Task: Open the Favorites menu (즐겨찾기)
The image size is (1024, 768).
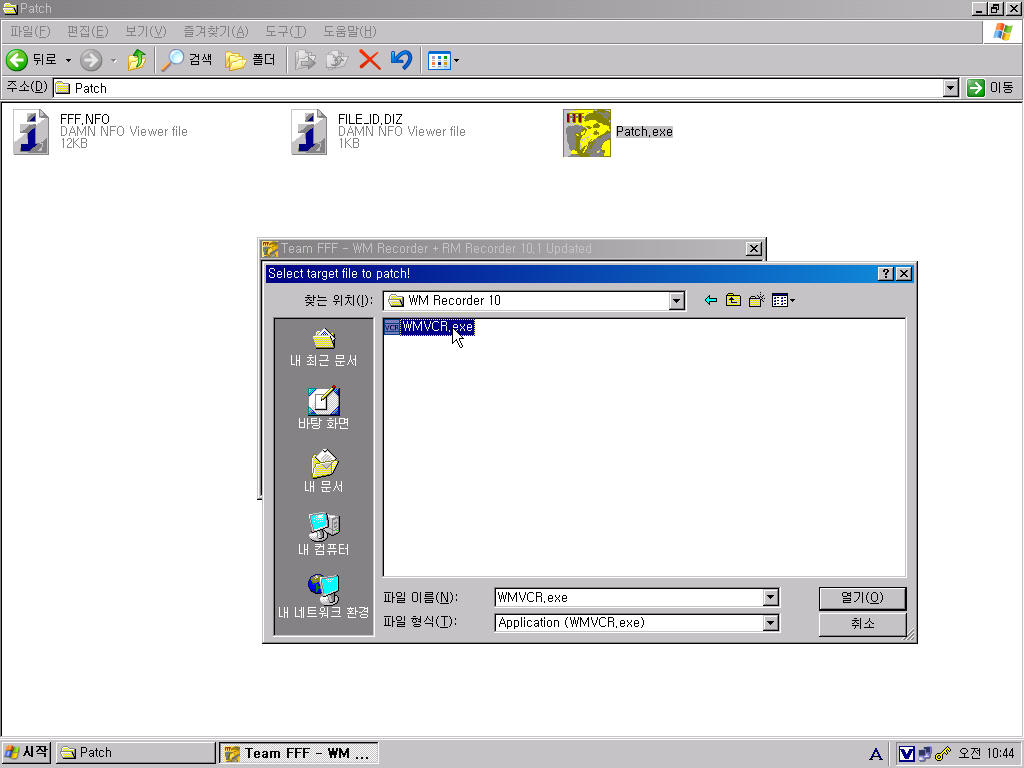Action: (216, 31)
